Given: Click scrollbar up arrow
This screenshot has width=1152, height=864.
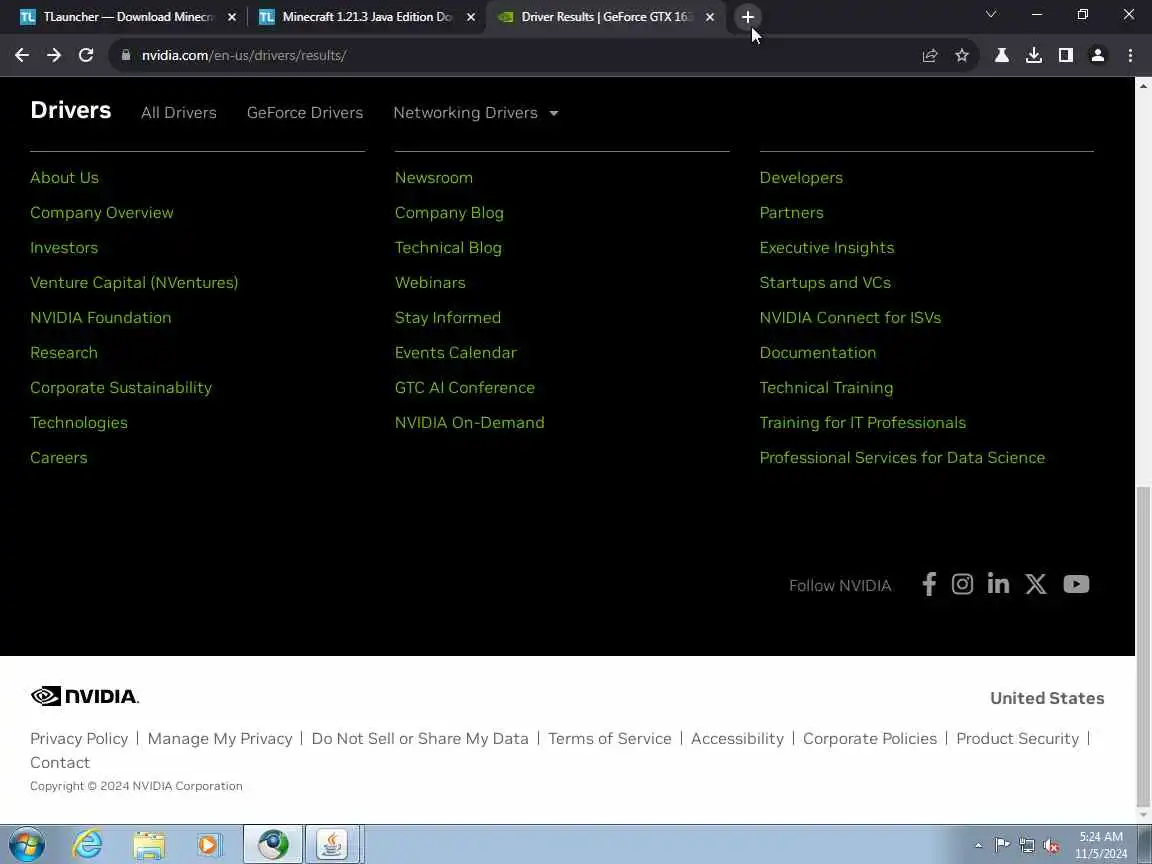Looking at the screenshot, I should click(1143, 85).
